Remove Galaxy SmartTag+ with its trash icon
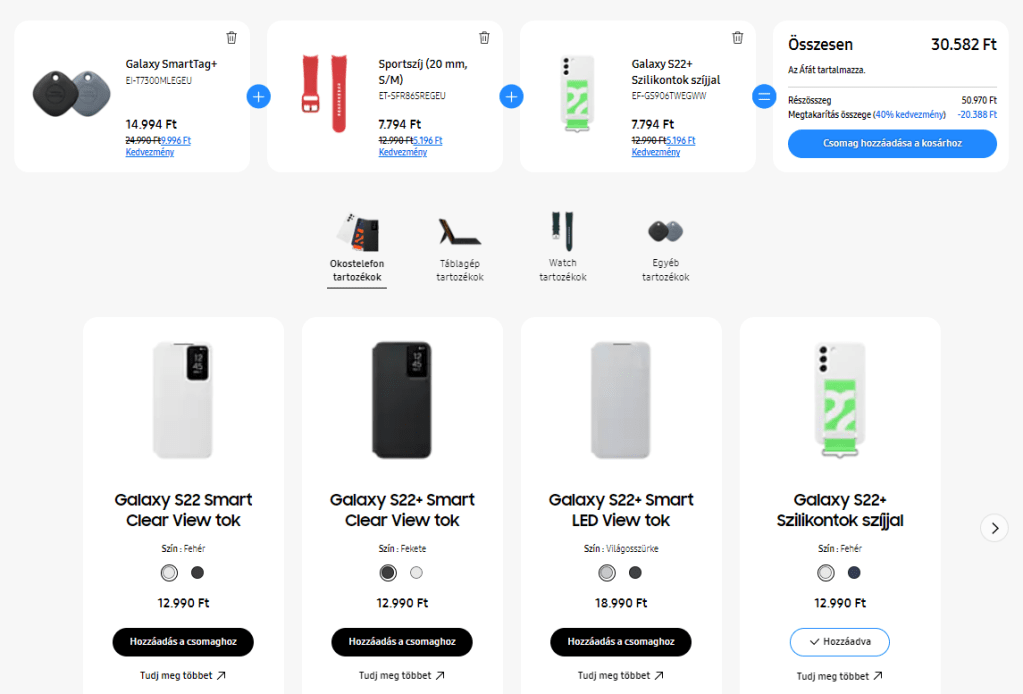Viewport: 1023px width, 694px height. [232, 38]
